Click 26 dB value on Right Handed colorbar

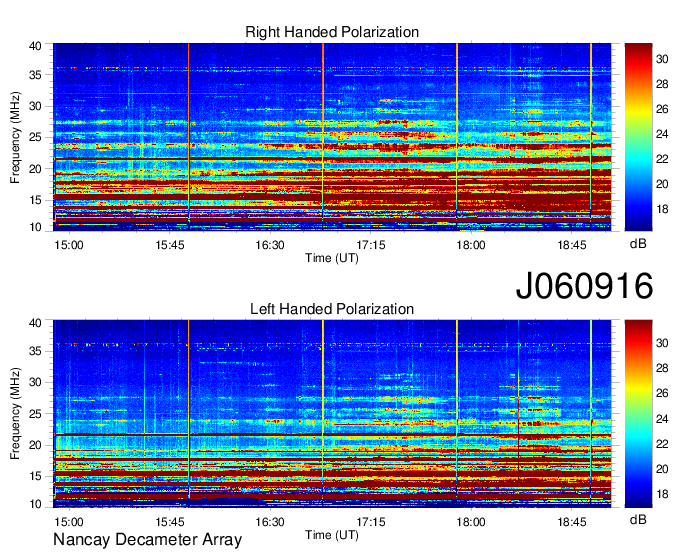coord(662,109)
